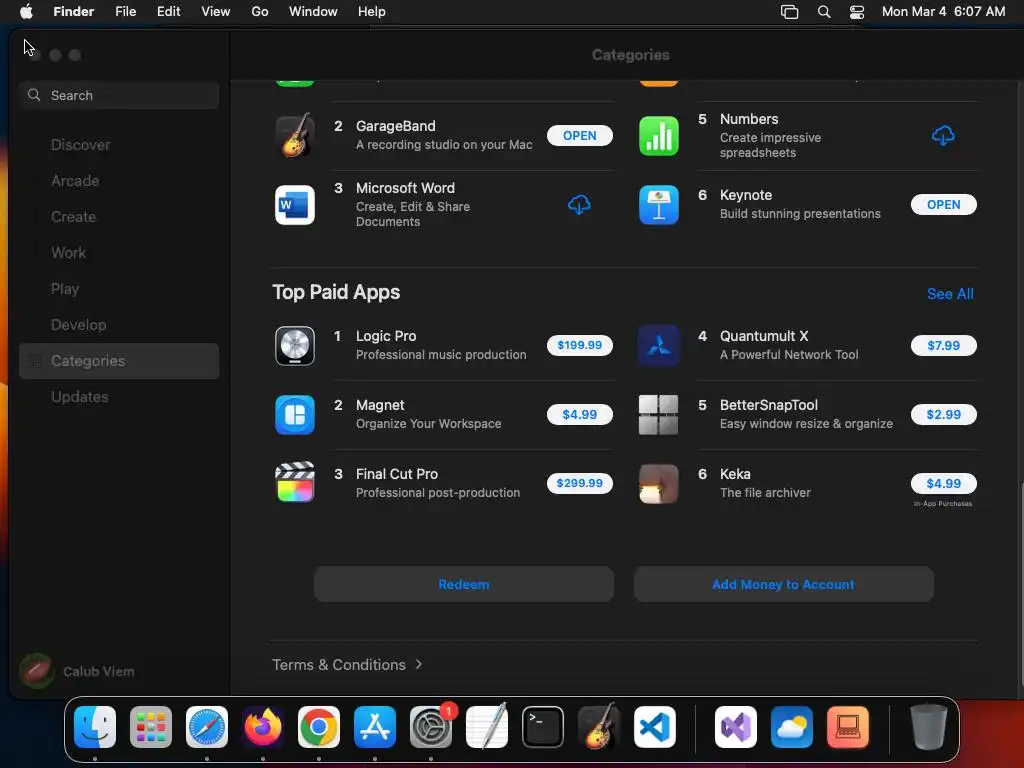Open the Weather app from the Dock
Image resolution: width=1024 pixels, height=768 pixels.
click(792, 727)
